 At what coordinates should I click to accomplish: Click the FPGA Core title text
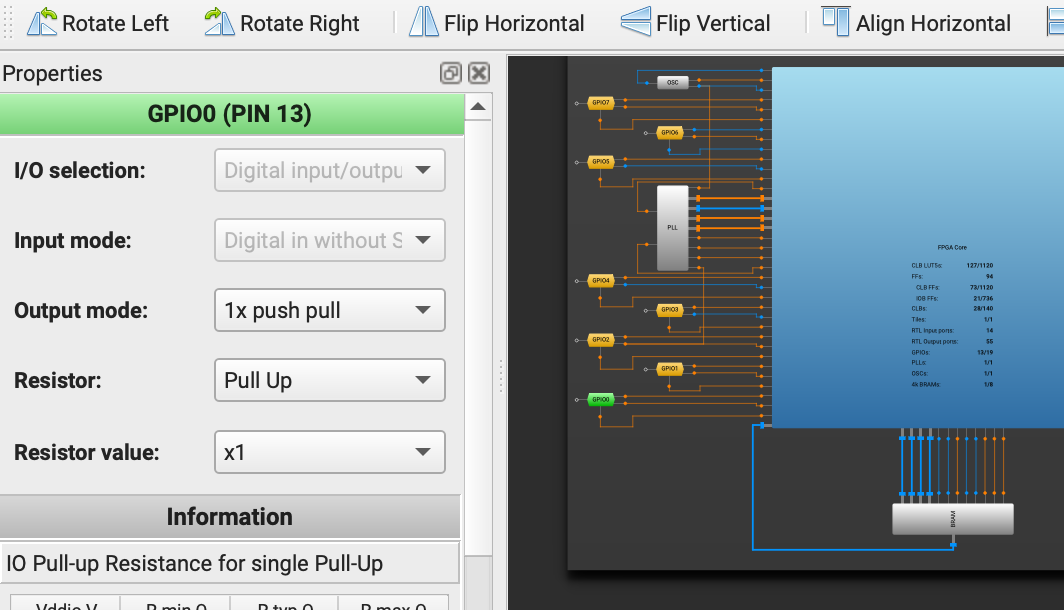[x=952, y=248]
